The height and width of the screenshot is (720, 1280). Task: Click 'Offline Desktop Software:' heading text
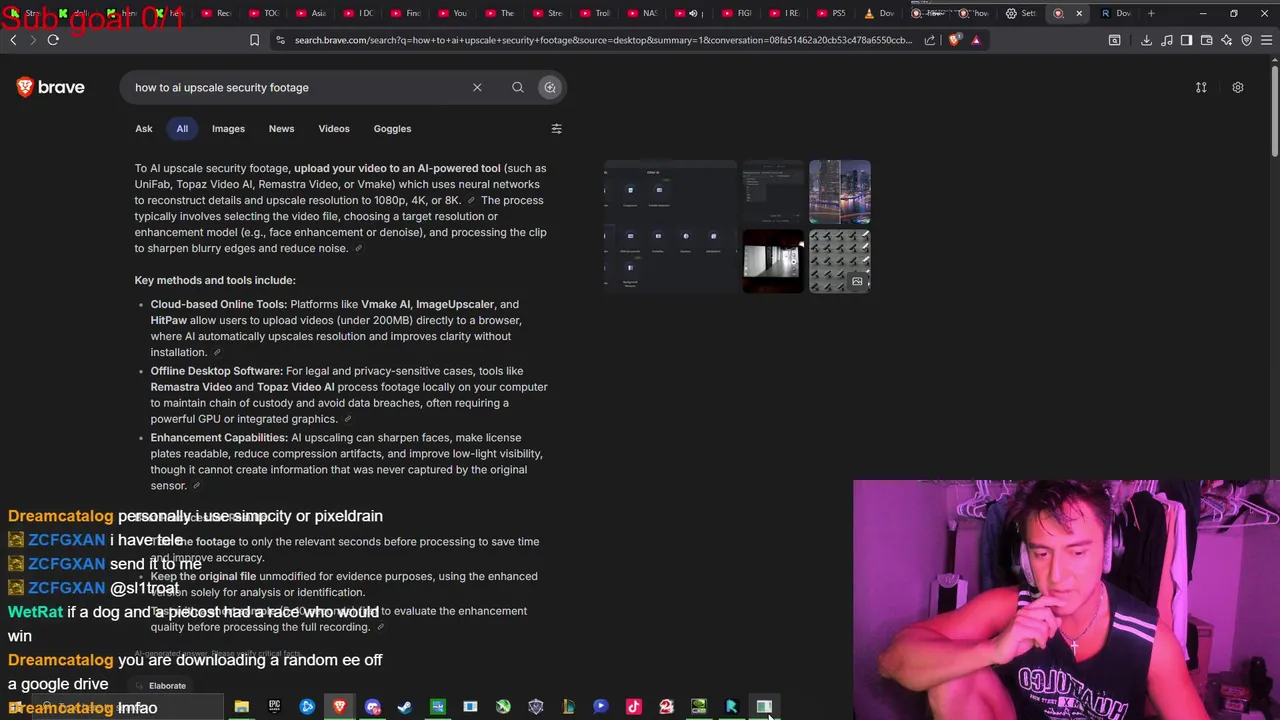point(217,371)
